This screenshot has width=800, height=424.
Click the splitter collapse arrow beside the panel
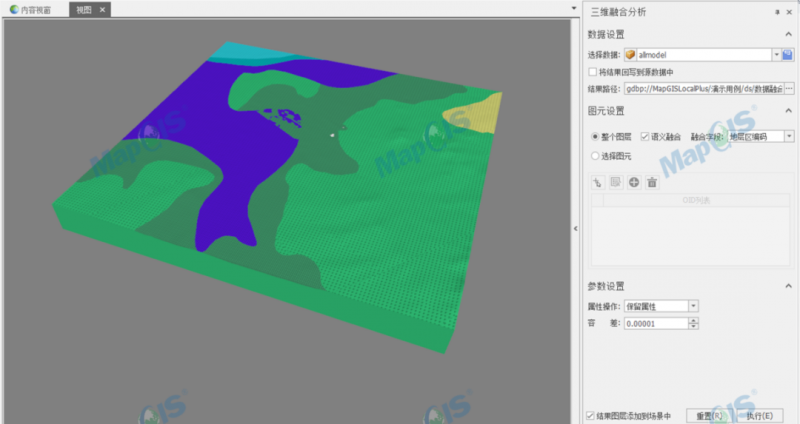pos(576,229)
